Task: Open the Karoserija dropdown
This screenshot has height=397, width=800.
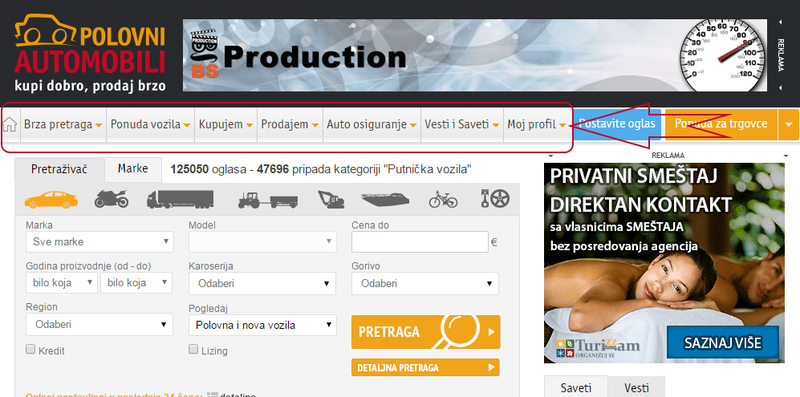Action: pyautogui.click(x=262, y=283)
